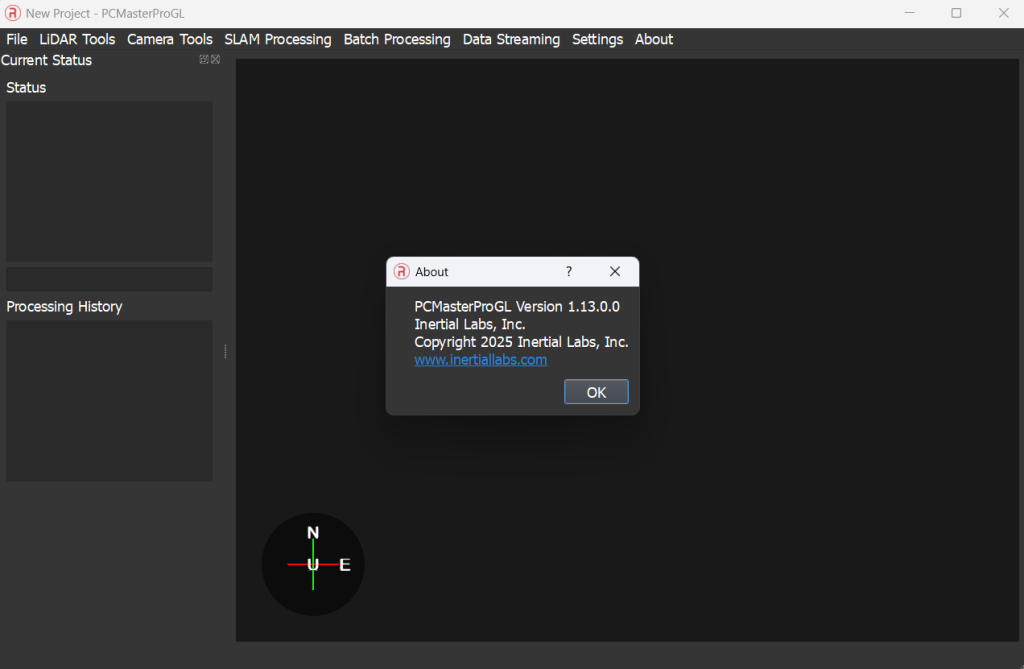Image resolution: width=1024 pixels, height=669 pixels.
Task: Open the SLAM Processing menu
Action: click(x=277, y=39)
